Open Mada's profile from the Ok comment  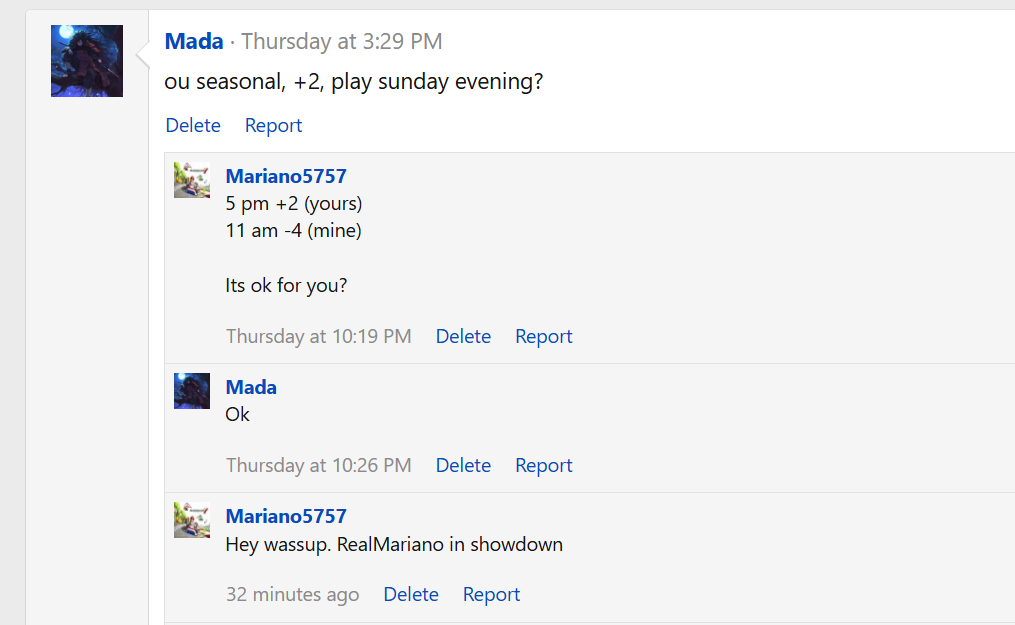pyautogui.click(x=251, y=387)
